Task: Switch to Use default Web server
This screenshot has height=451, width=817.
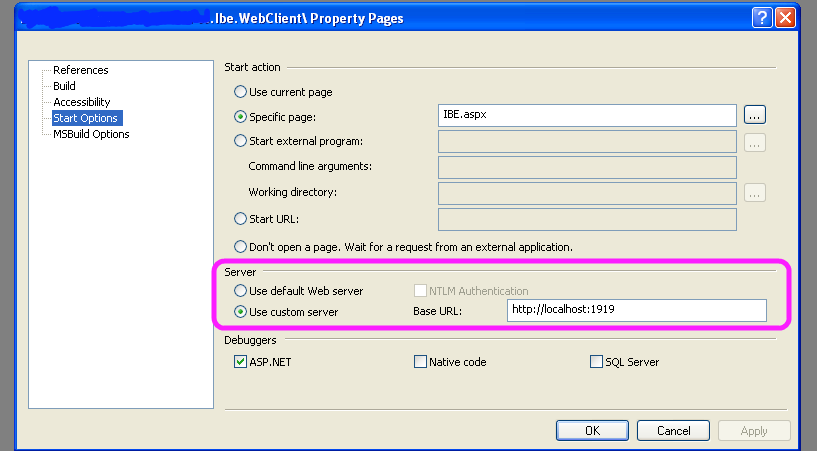Action: tap(240, 291)
